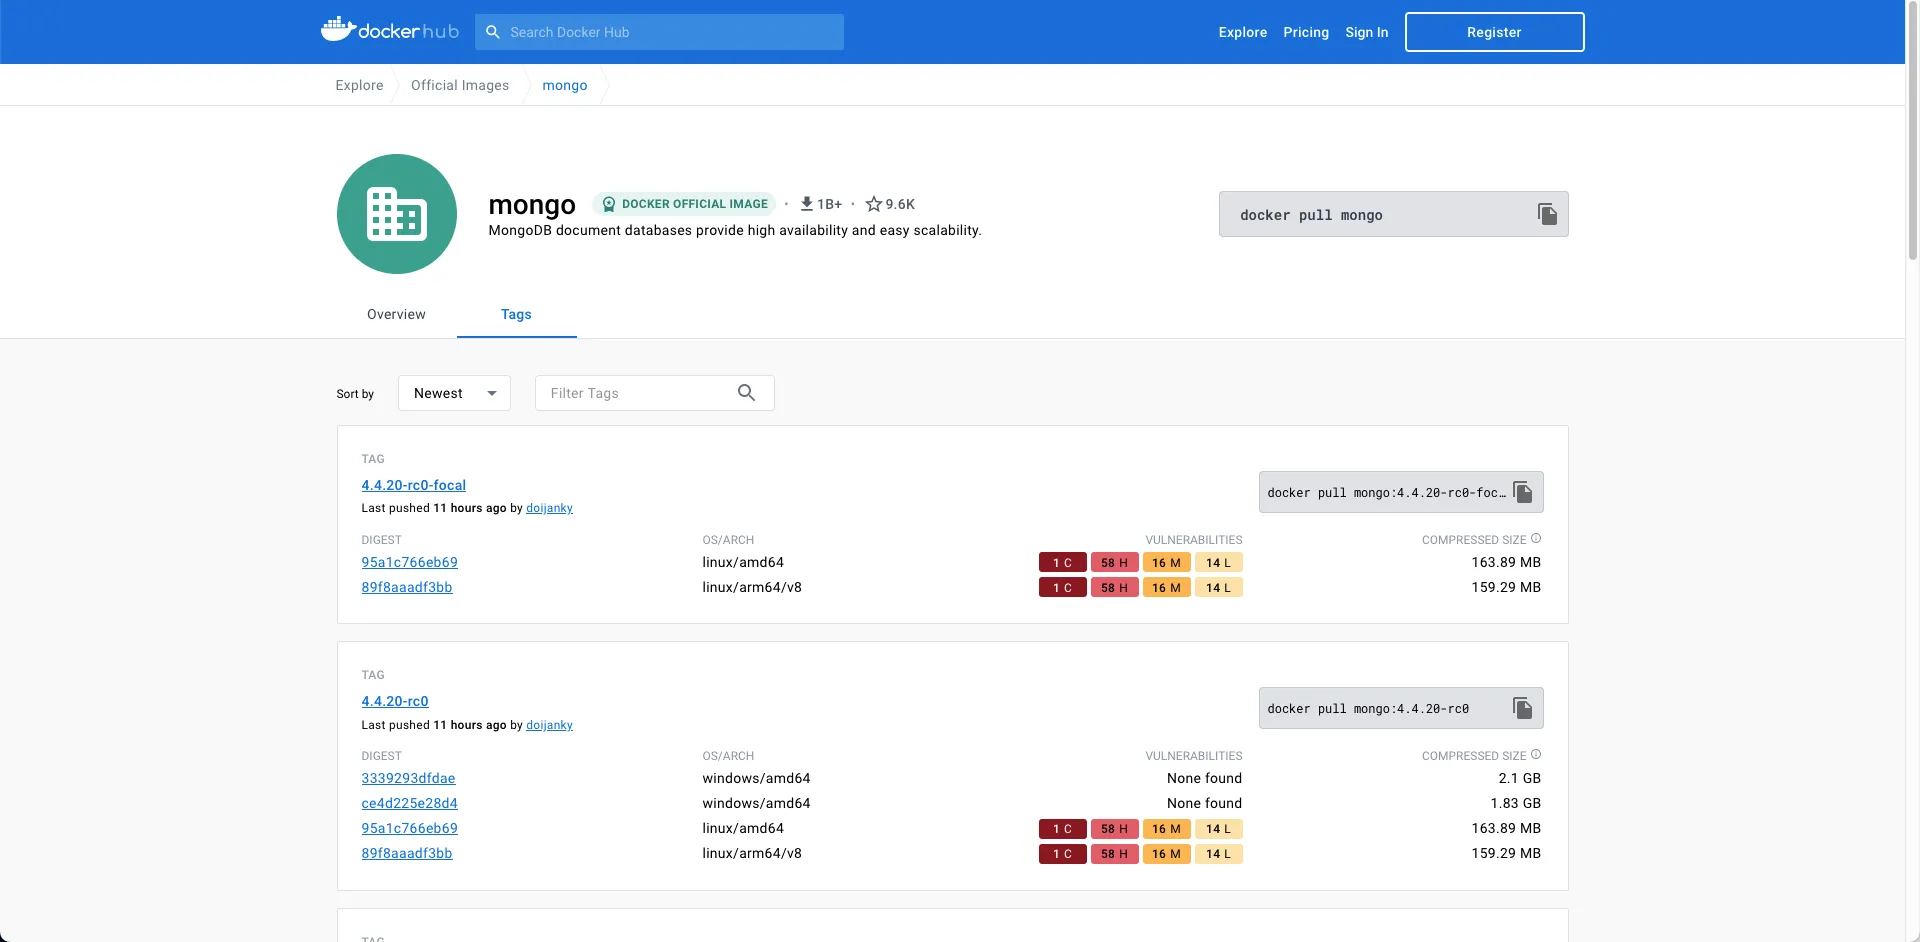Click compressed size info icon in second card
1920x942 pixels.
pyautogui.click(x=1536, y=755)
